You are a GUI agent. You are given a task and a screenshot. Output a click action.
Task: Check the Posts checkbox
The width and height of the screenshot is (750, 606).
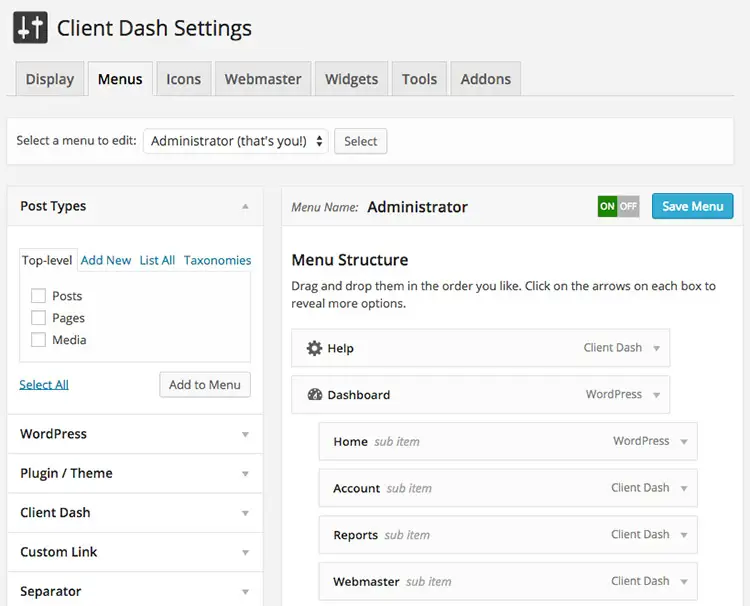point(38,296)
